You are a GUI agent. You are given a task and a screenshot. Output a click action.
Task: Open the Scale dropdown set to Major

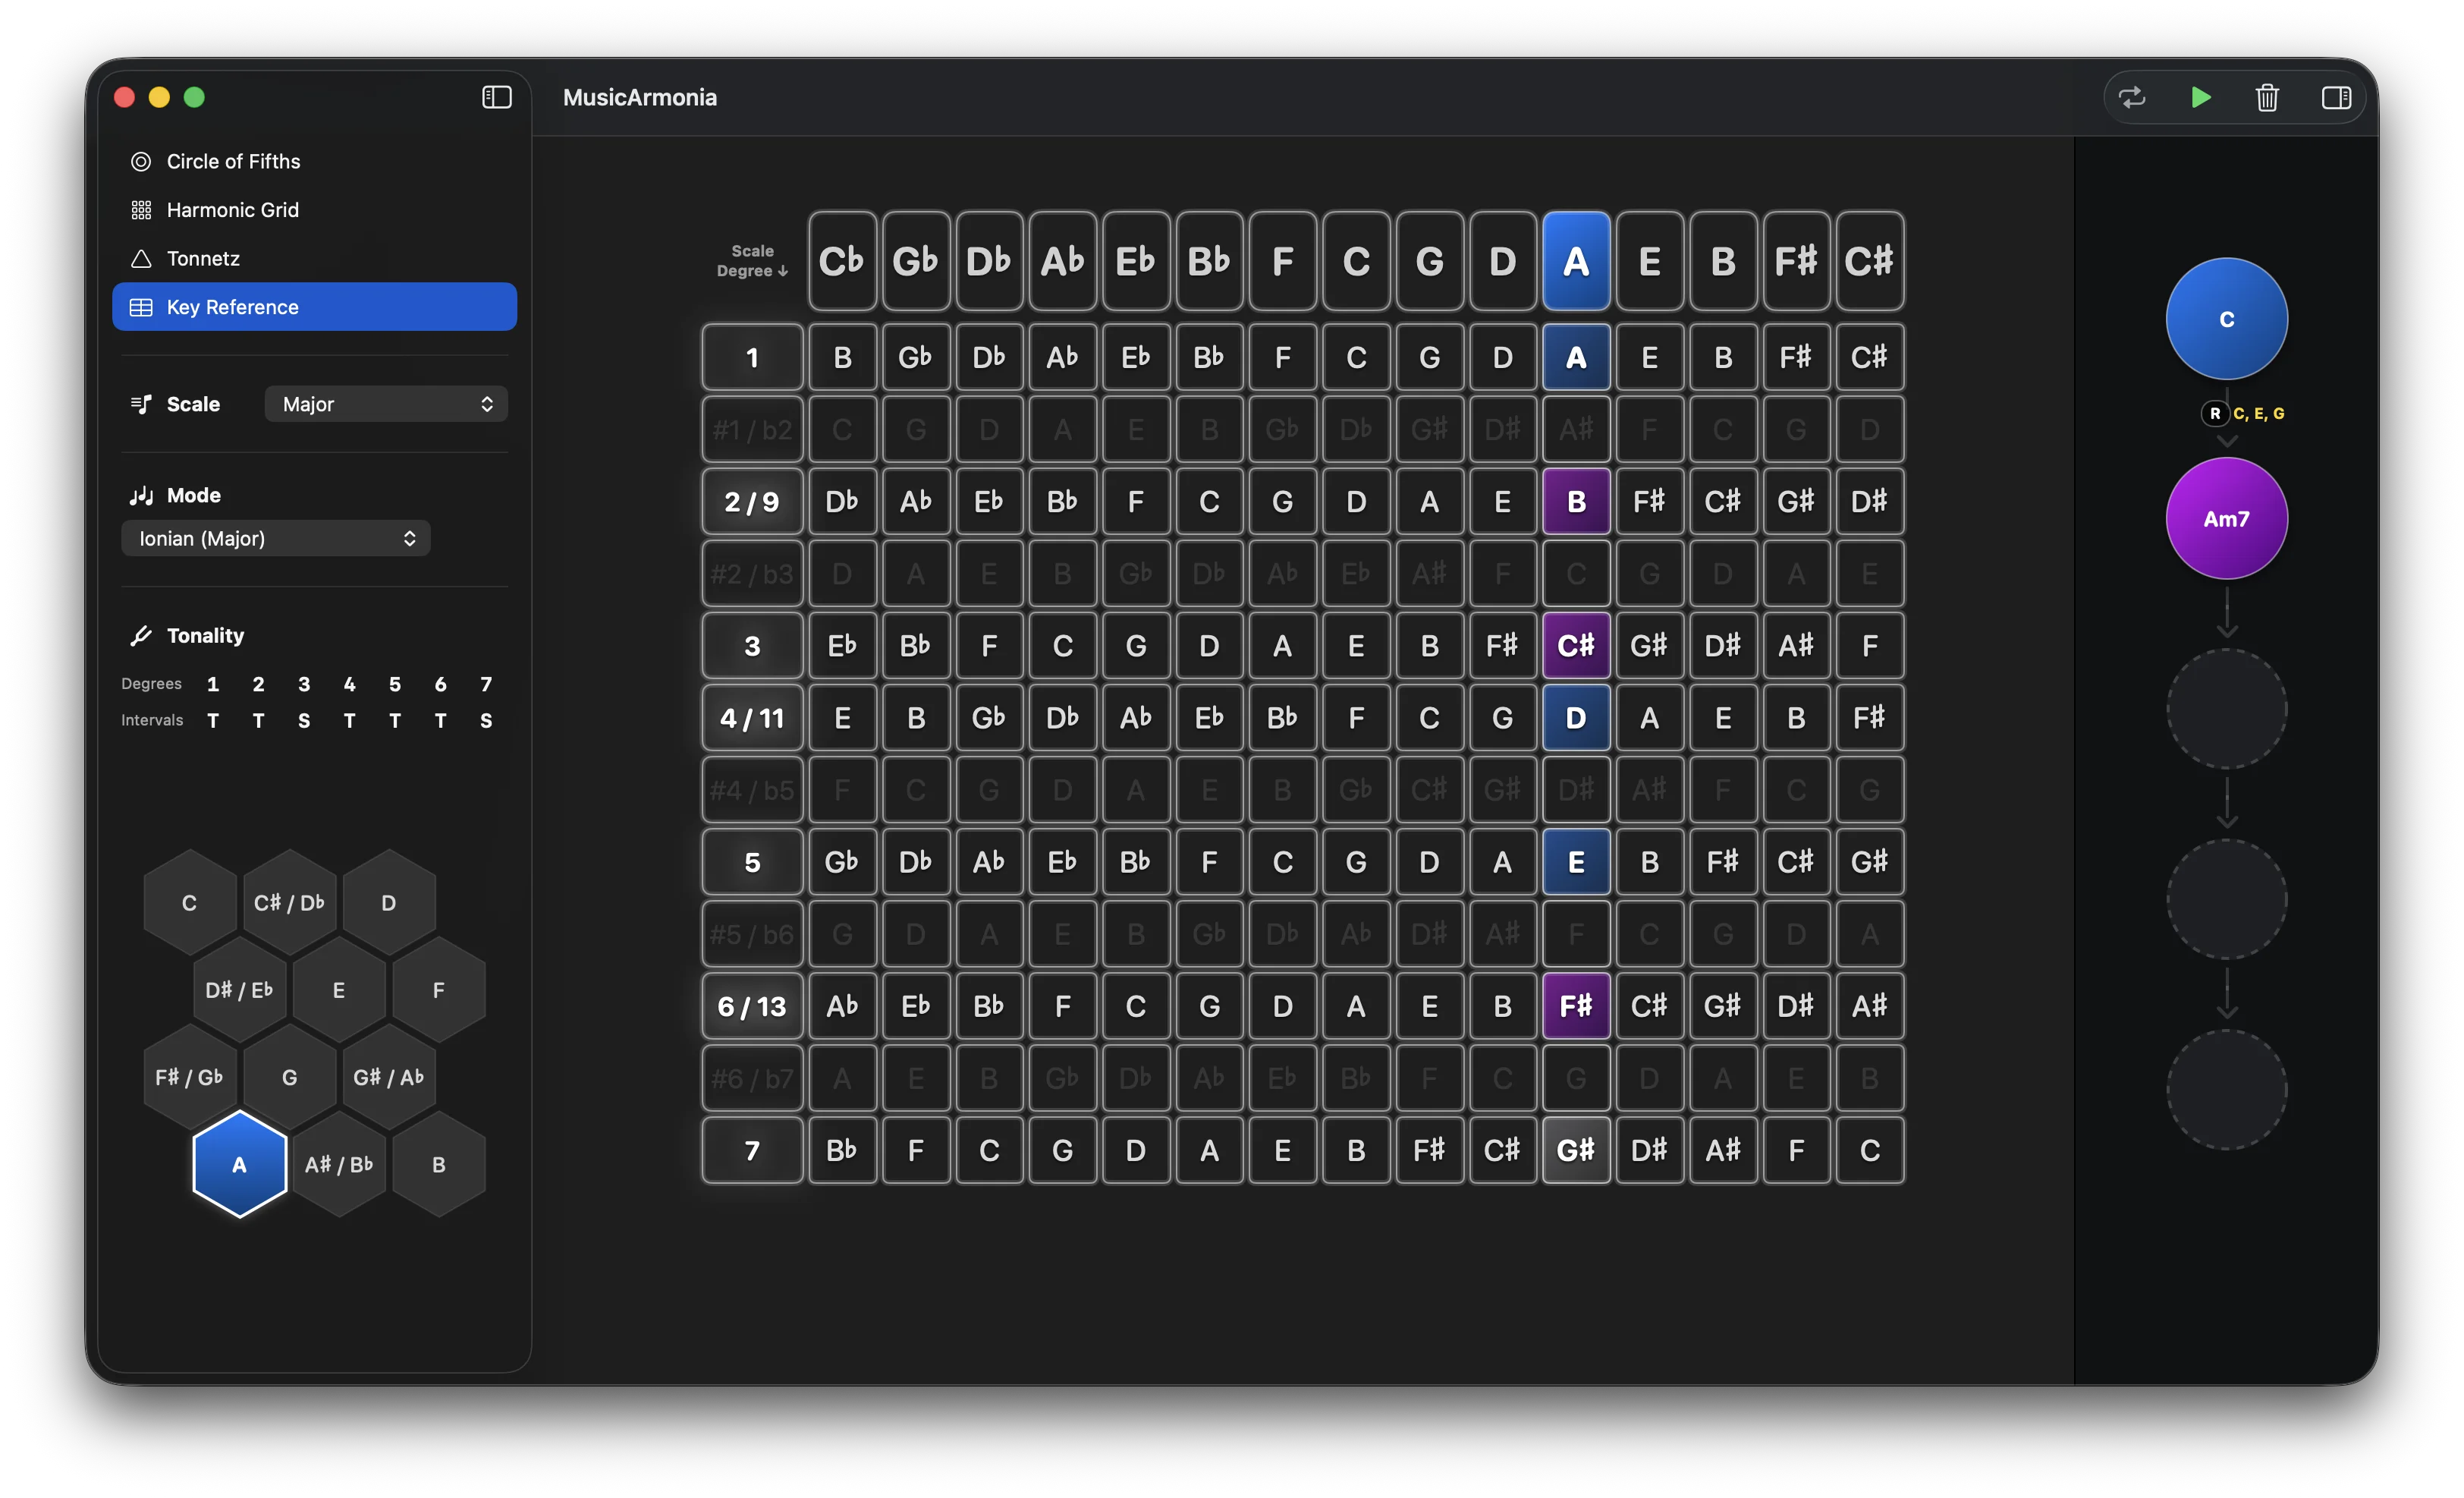(x=386, y=404)
